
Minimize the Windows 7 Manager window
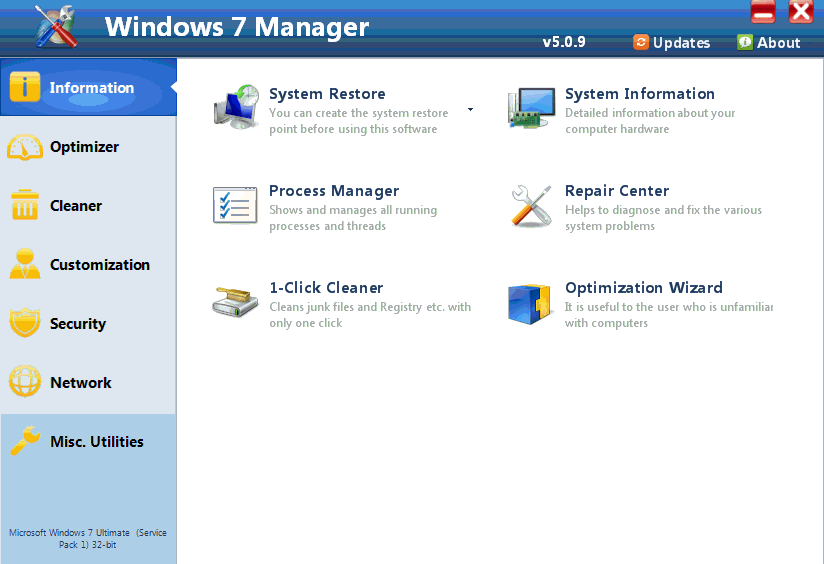click(763, 12)
